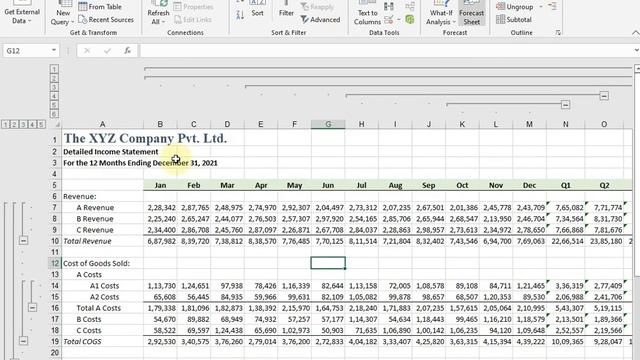Collapse the Total Revenue row group
Image resolution: width=640 pixels, height=360 pixels.
(23, 241)
